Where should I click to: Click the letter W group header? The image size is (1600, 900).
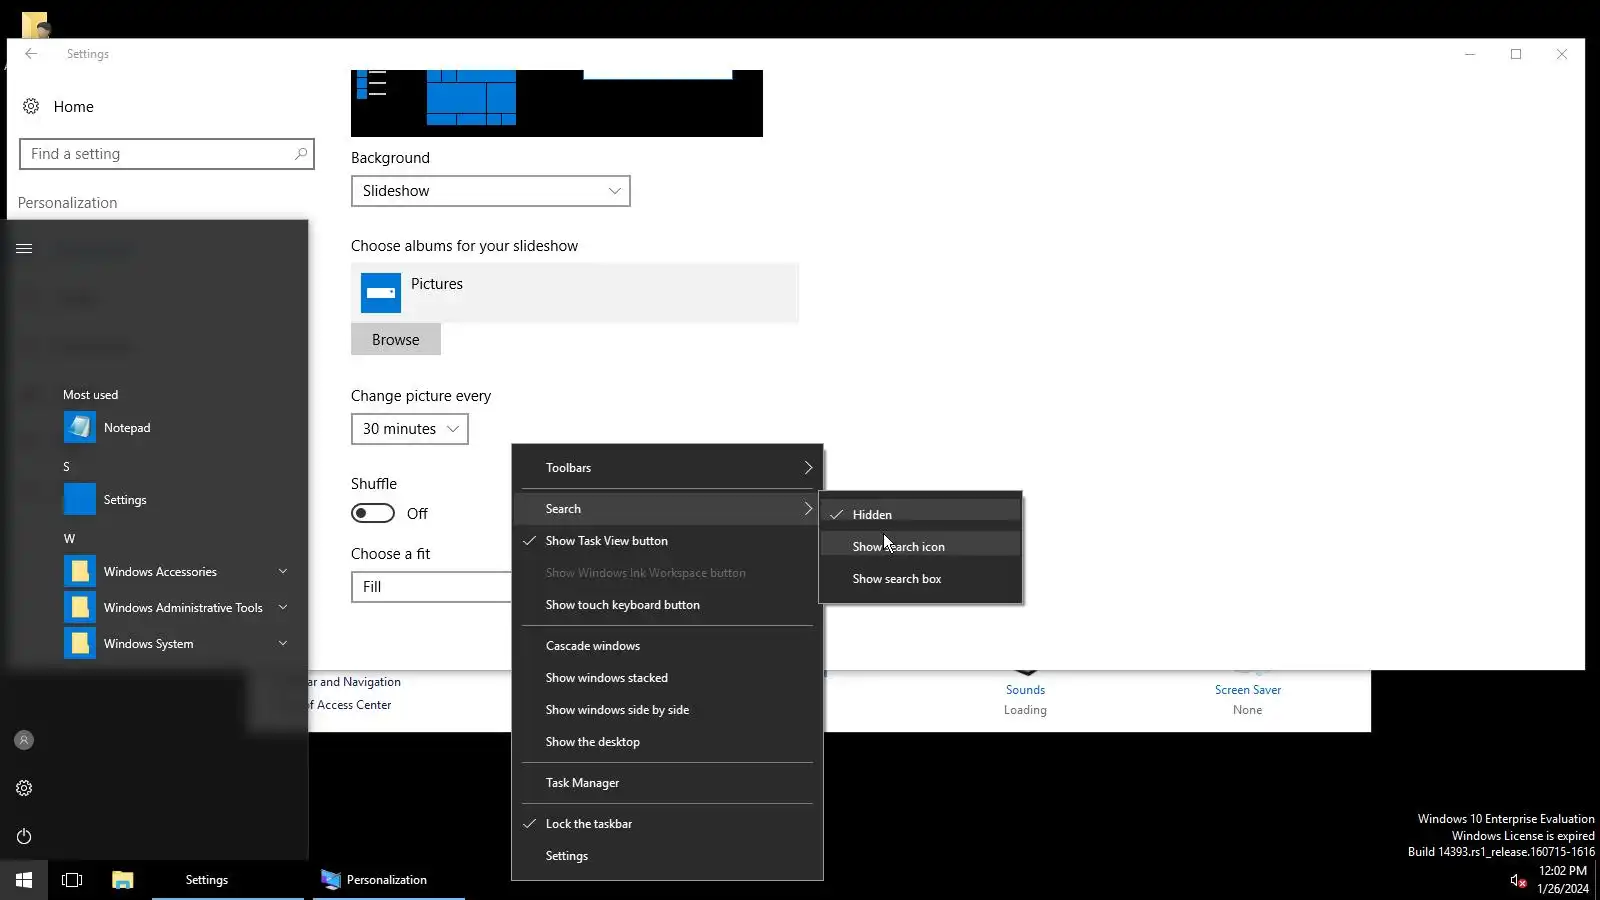pyautogui.click(x=69, y=538)
